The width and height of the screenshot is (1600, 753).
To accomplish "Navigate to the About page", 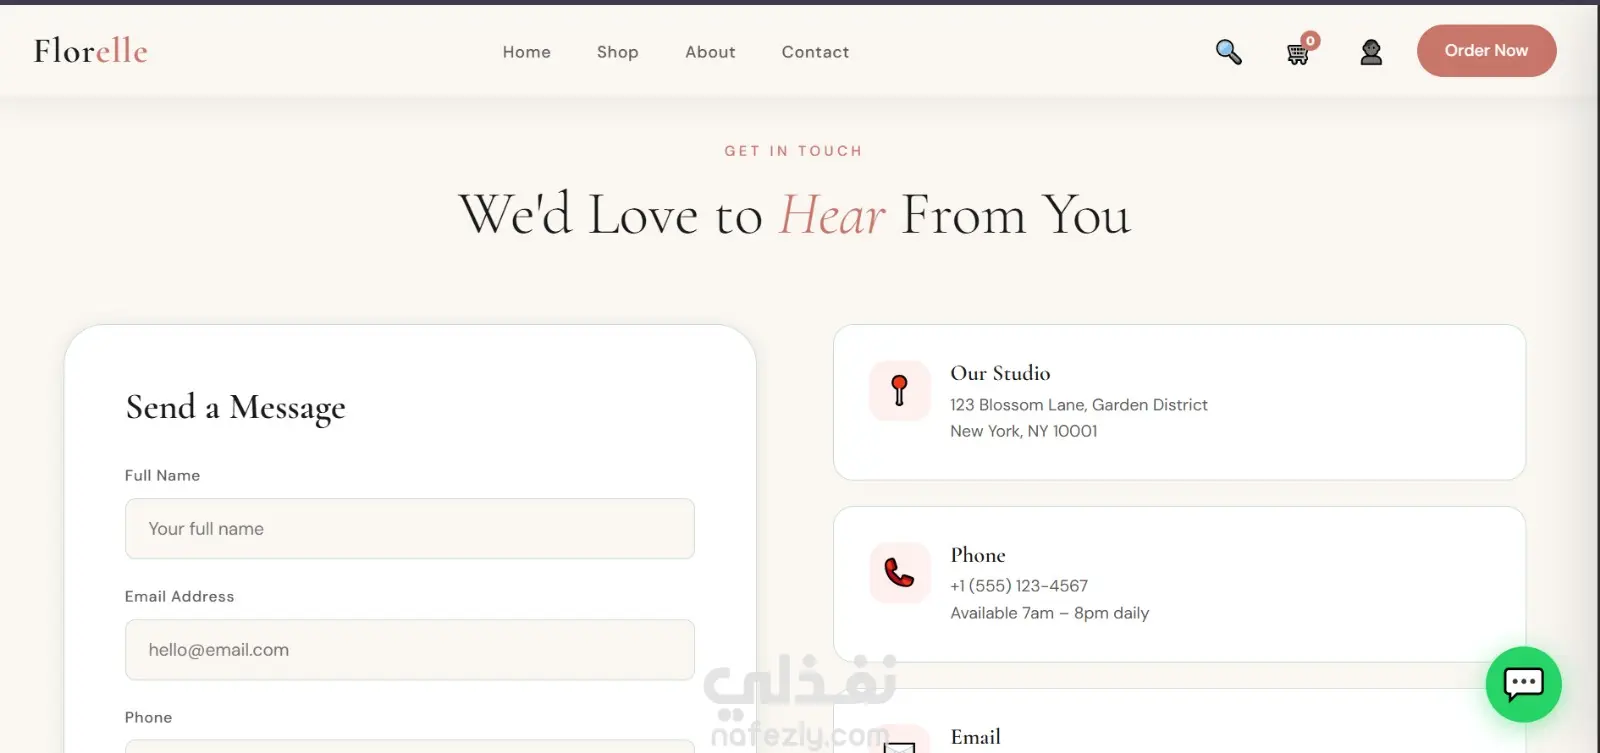I will (x=710, y=52).
